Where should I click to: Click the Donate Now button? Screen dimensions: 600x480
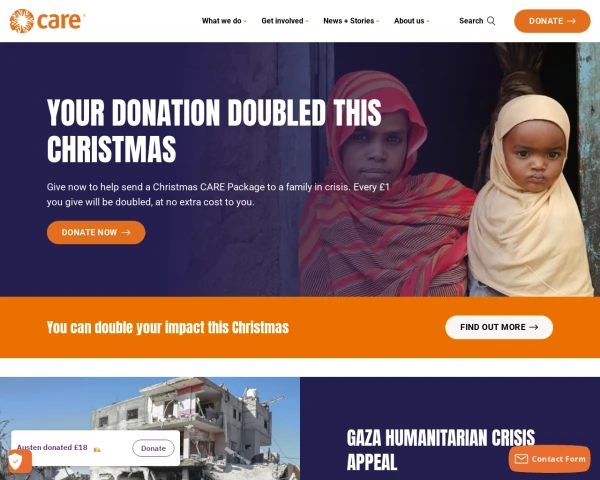tap(96, 232)
